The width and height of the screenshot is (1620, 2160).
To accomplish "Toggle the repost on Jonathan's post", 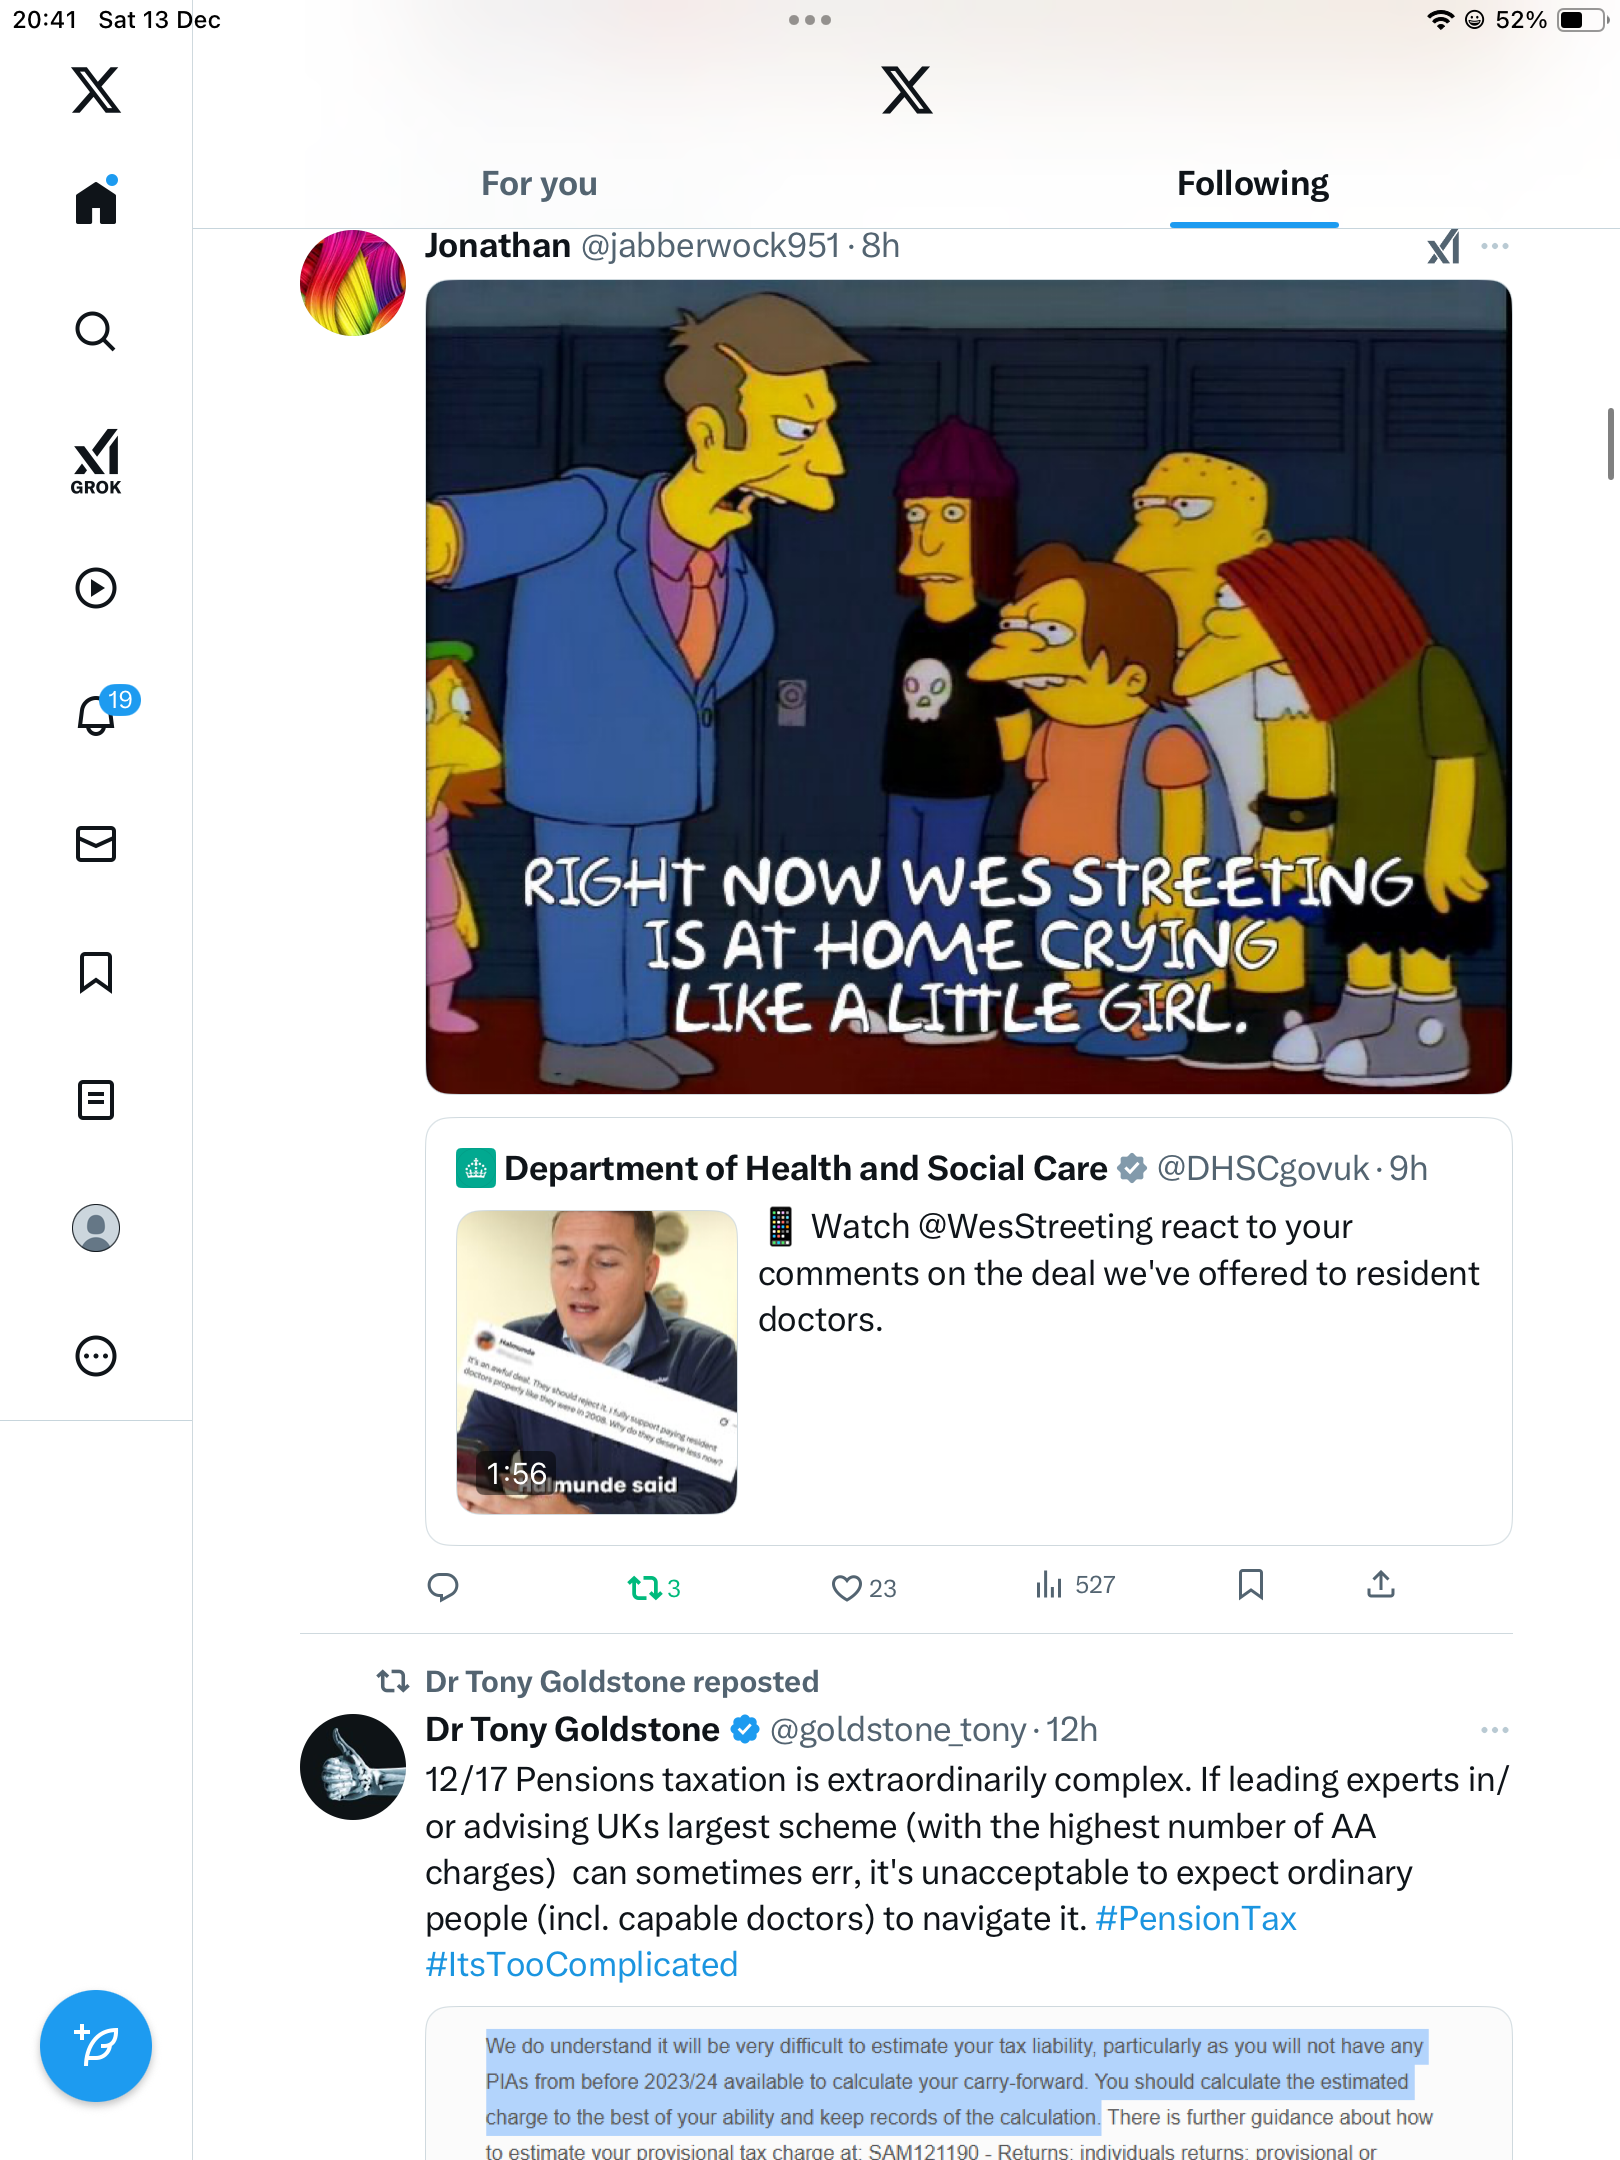I will click(644, 1587).
